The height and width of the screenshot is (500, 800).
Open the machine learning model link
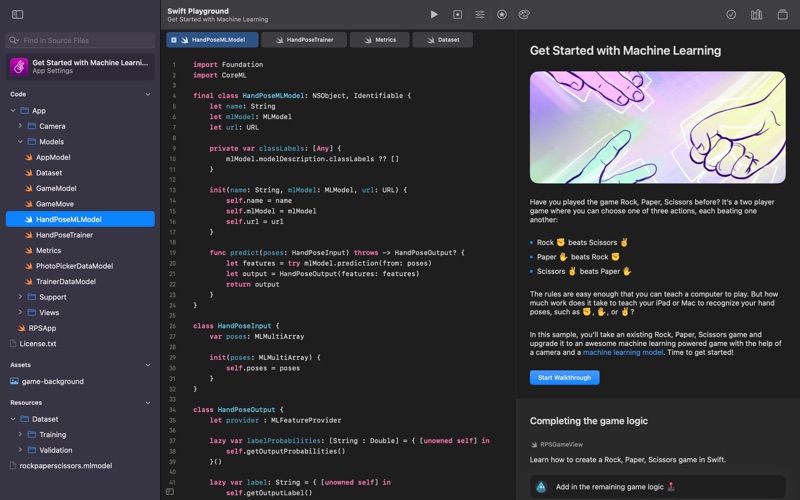(x=623, y=353)
